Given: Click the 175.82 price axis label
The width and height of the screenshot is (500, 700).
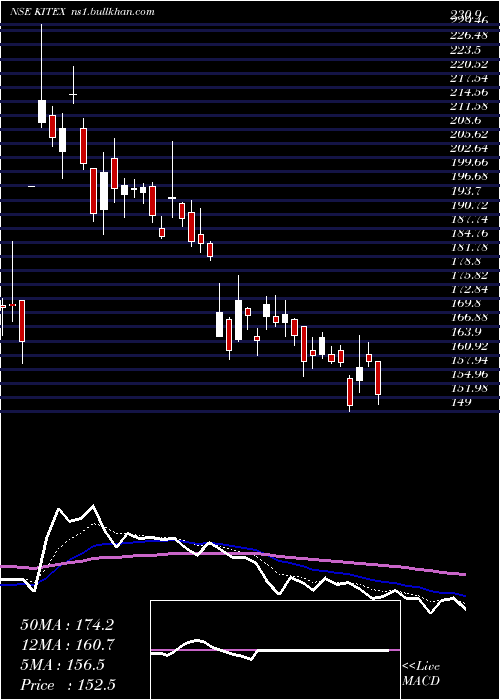Looking at the screenshot, I should (467, 275).
